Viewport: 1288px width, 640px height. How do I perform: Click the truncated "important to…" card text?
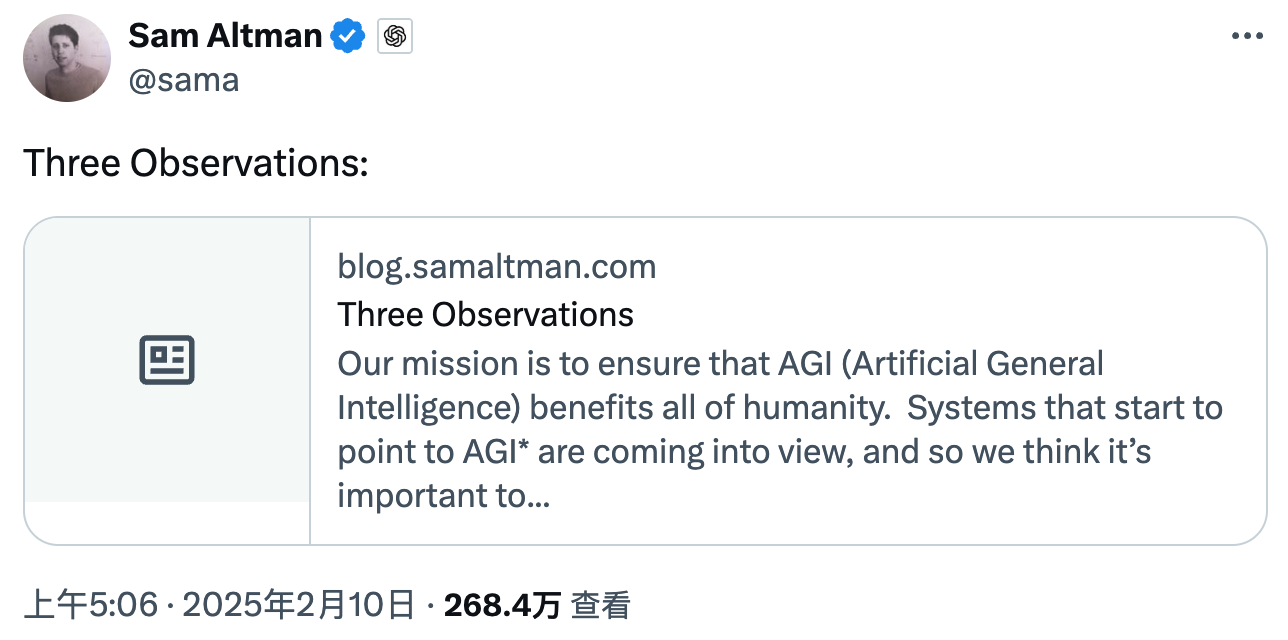coord(444,495)
